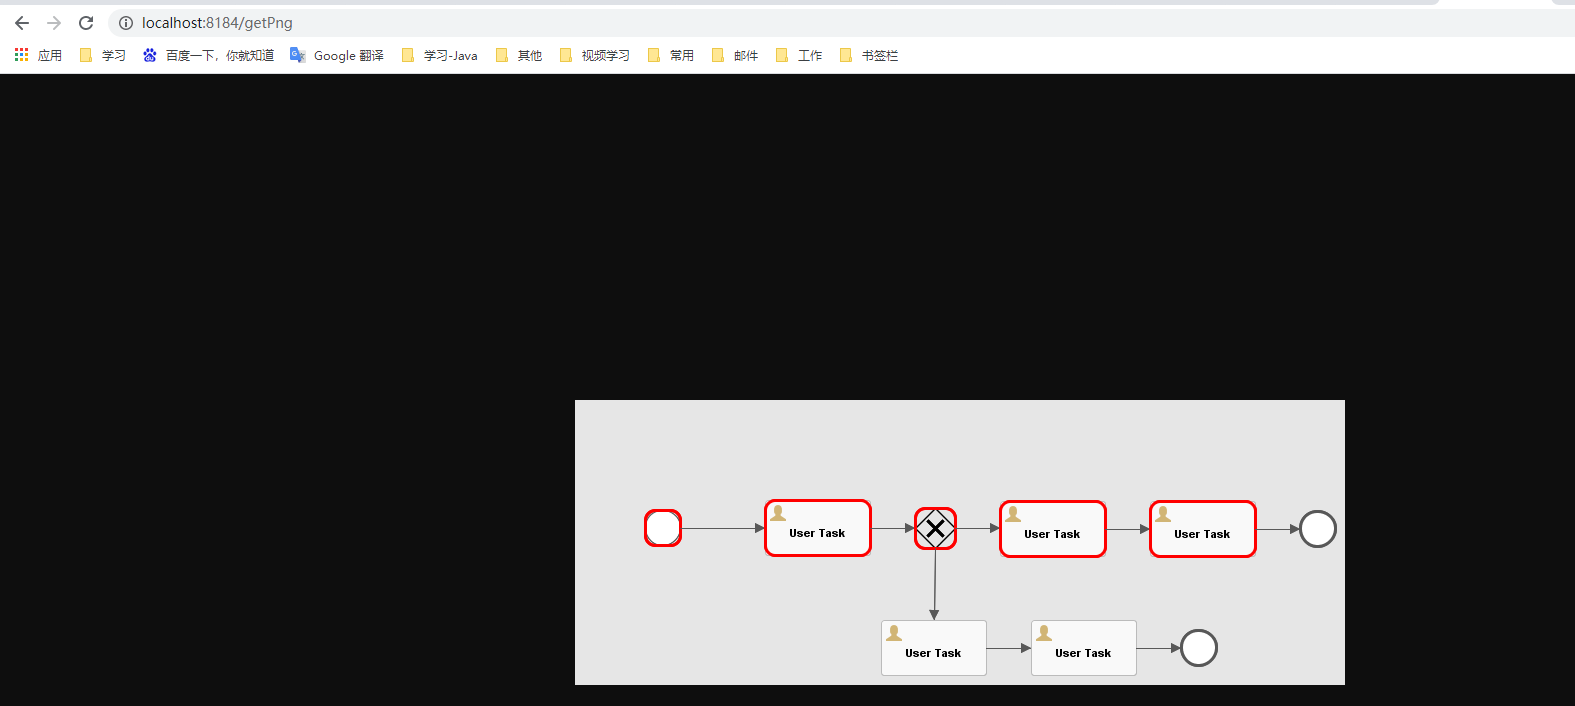
Task: Click the Baidu paw icon in bookmarks bar
Action: (150, 55)
